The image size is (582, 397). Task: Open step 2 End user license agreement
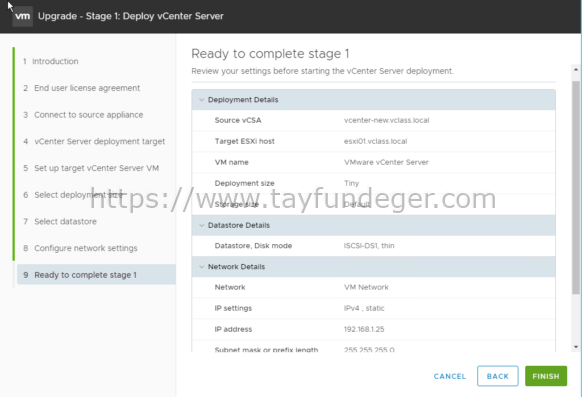[81, 88]
